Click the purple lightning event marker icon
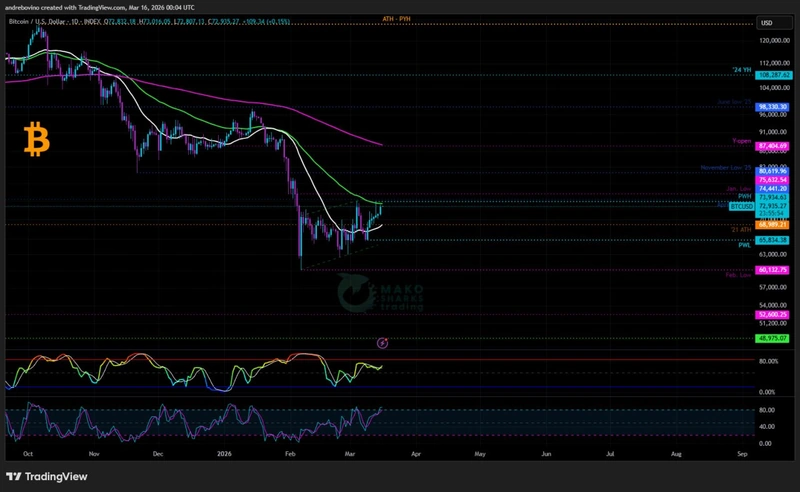 [381, 341]
